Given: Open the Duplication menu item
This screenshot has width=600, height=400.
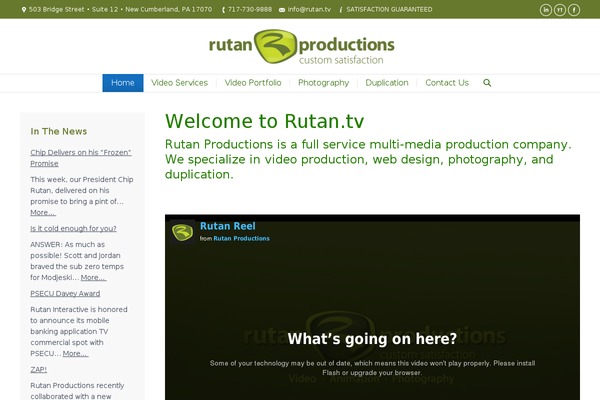Looking at the screenshot, I should tap(387, 83).
